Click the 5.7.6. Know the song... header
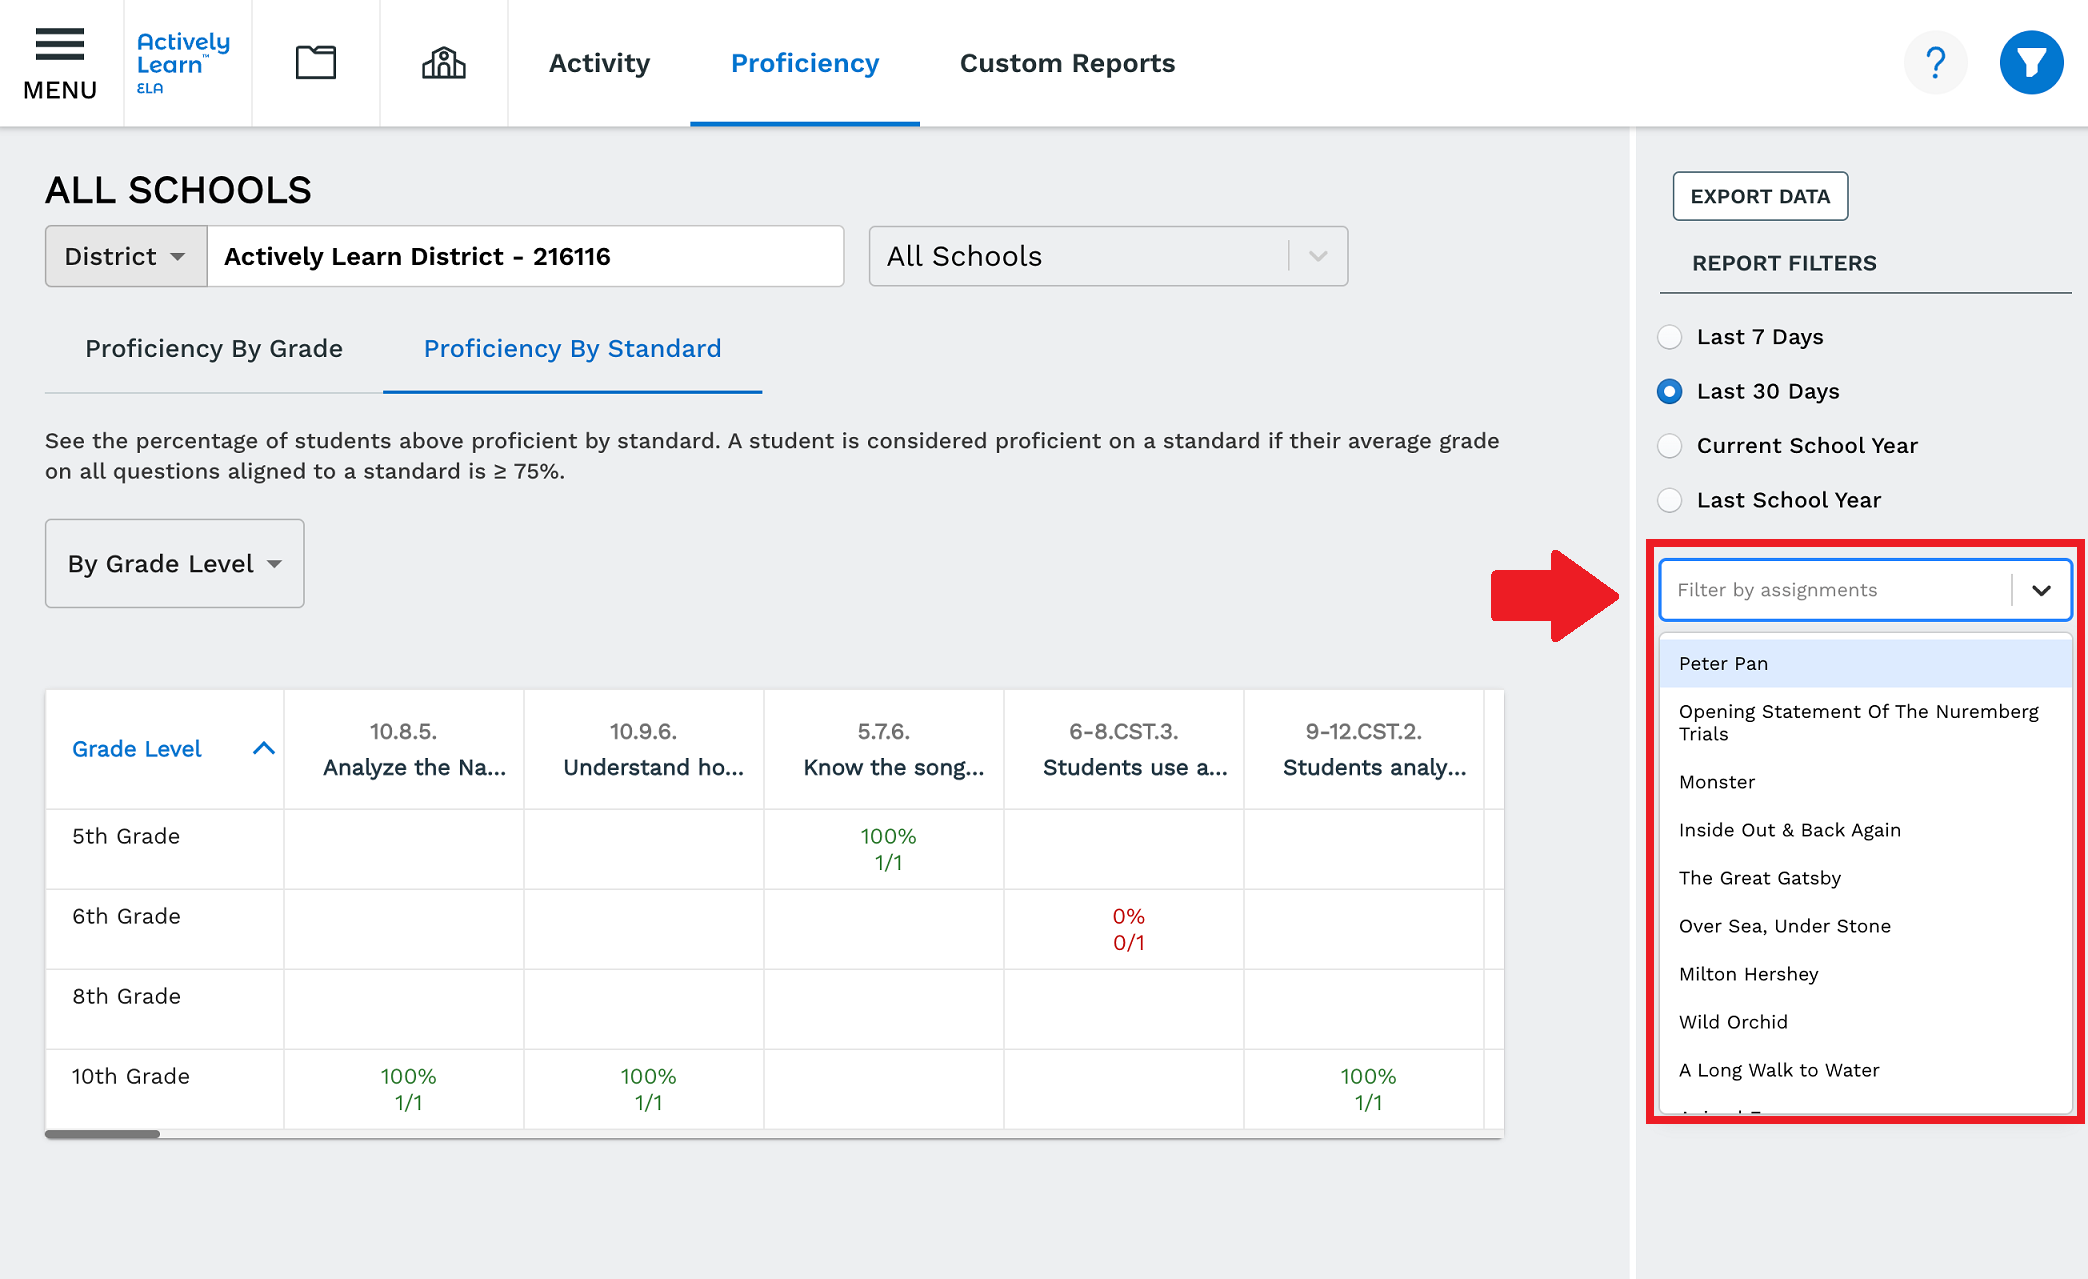 click(x=884, y=749)
